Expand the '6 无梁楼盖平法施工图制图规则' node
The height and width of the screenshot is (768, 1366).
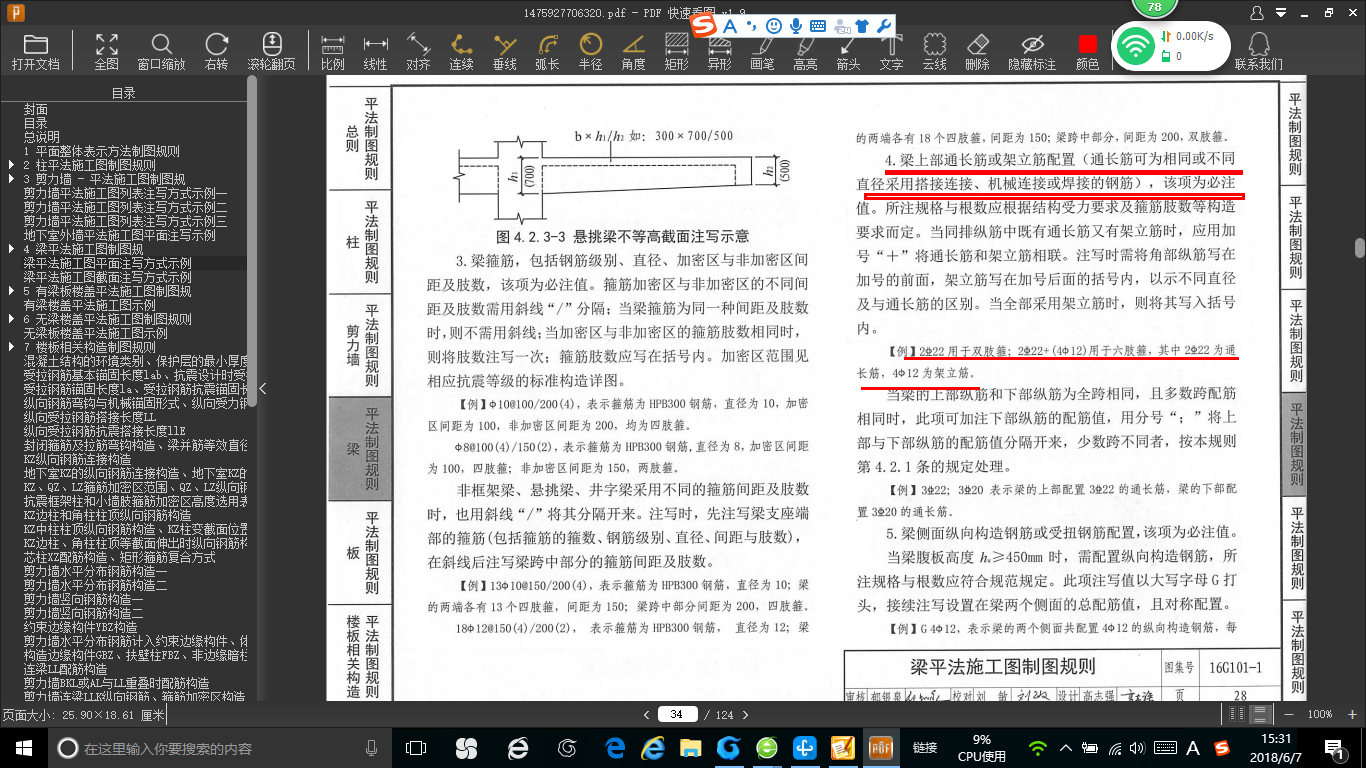10,319
